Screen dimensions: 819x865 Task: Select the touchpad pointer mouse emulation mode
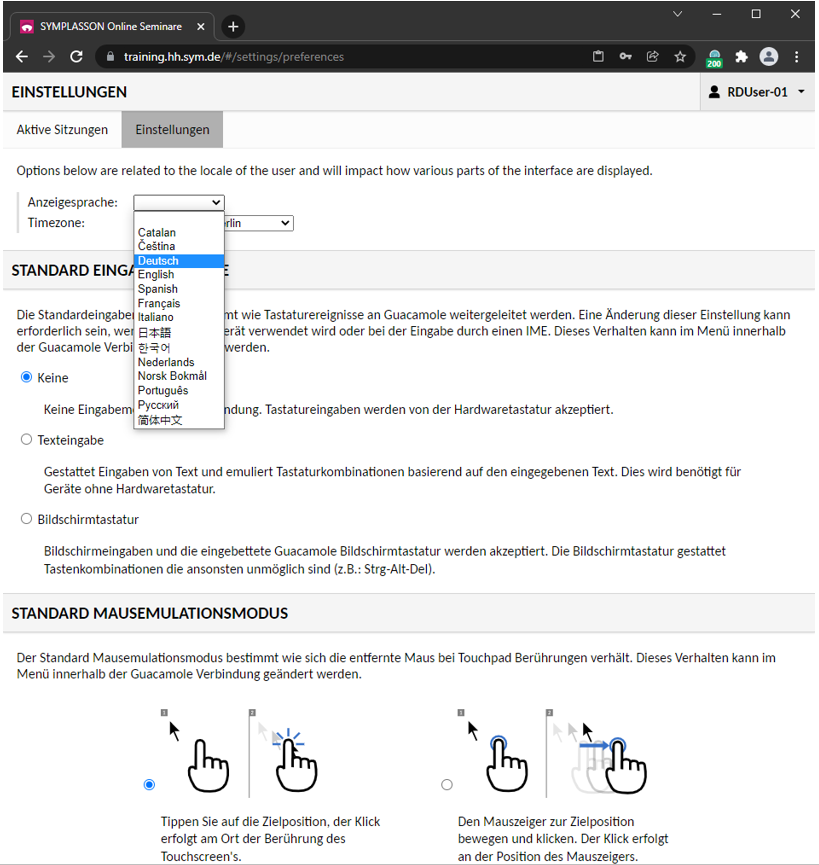coord(447,784)
